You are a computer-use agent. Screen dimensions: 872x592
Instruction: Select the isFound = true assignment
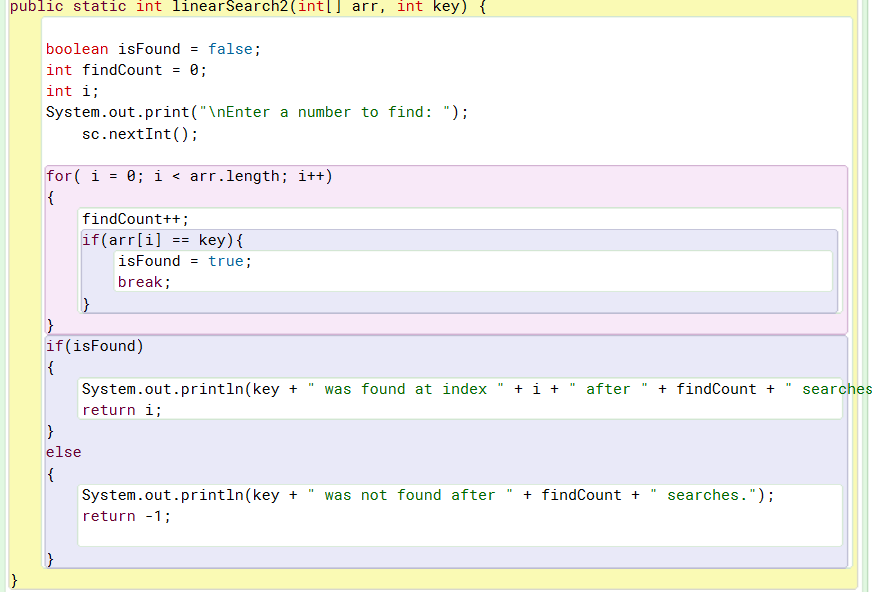coord(185,260)
